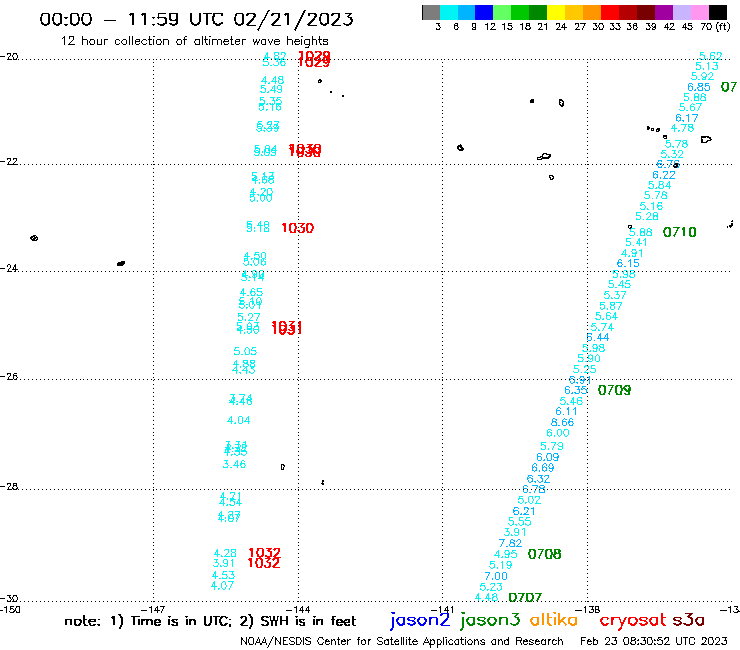Screen dimensions: 740x650
Task: Click the 's3a' satellite legend label
Action: click(688, 620)
